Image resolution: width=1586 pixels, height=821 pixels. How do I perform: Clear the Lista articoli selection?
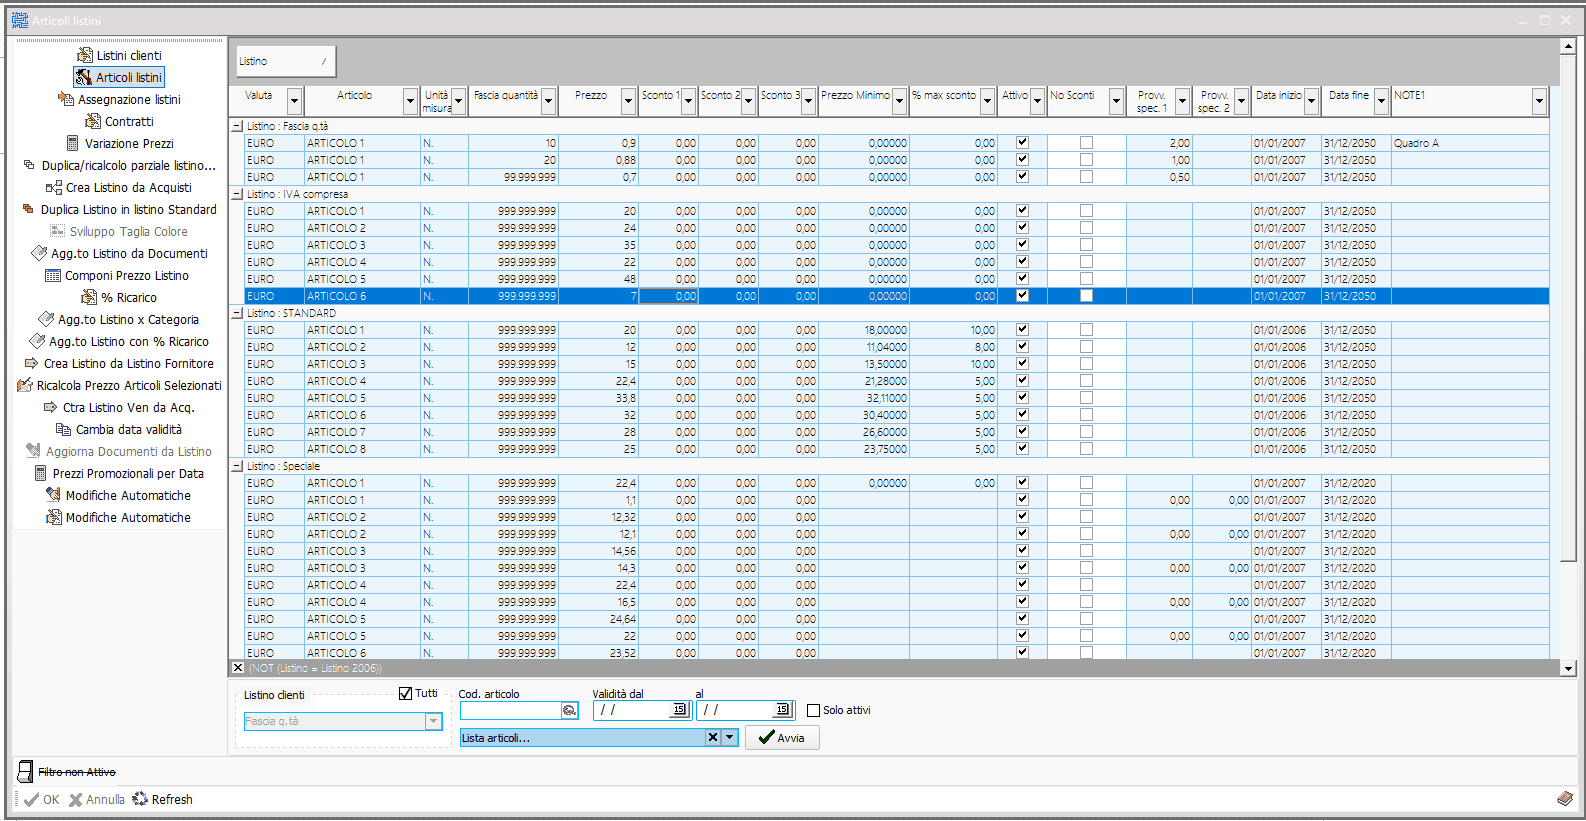[x=713, y=737]
